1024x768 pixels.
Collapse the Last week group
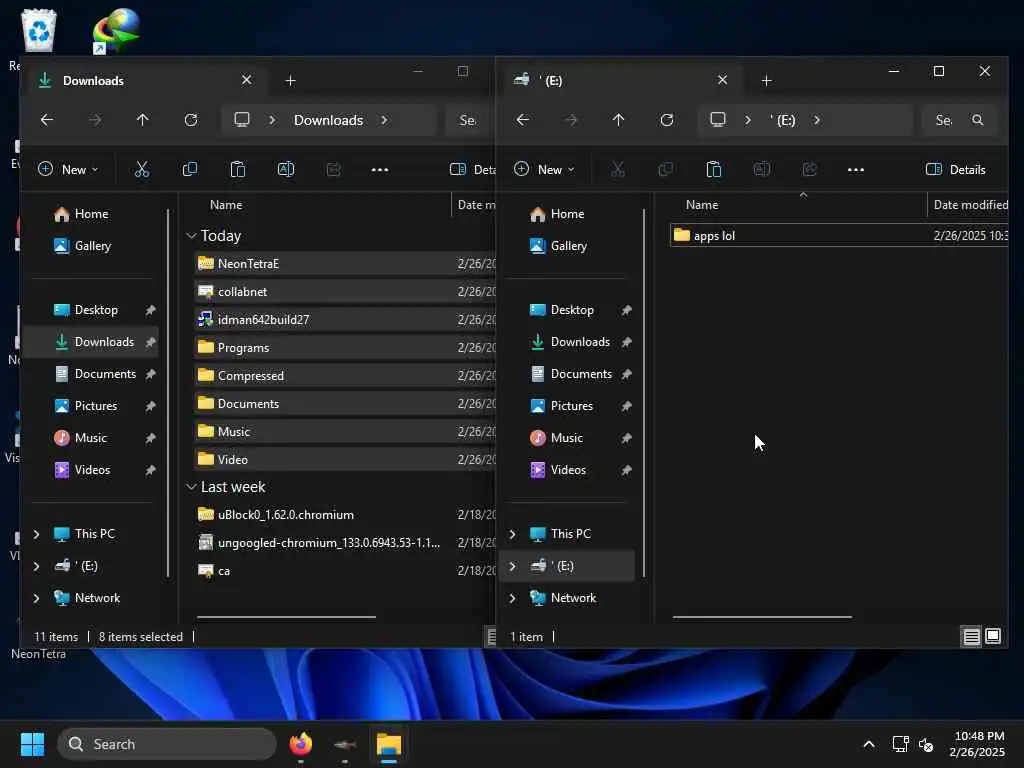pyautogui.click(x=191, y=487)
